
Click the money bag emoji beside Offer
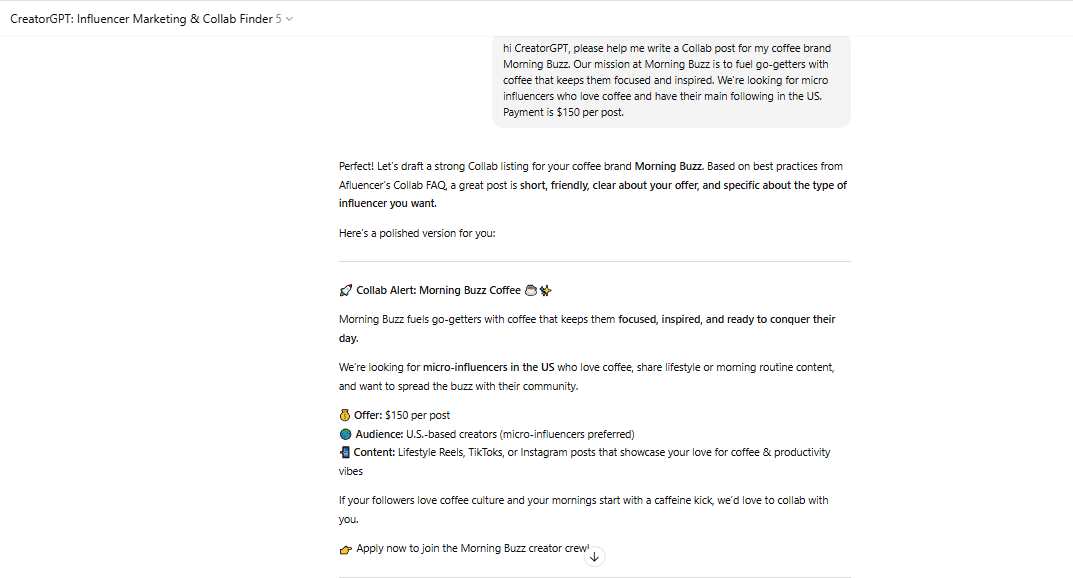click(x=345, y=415)
